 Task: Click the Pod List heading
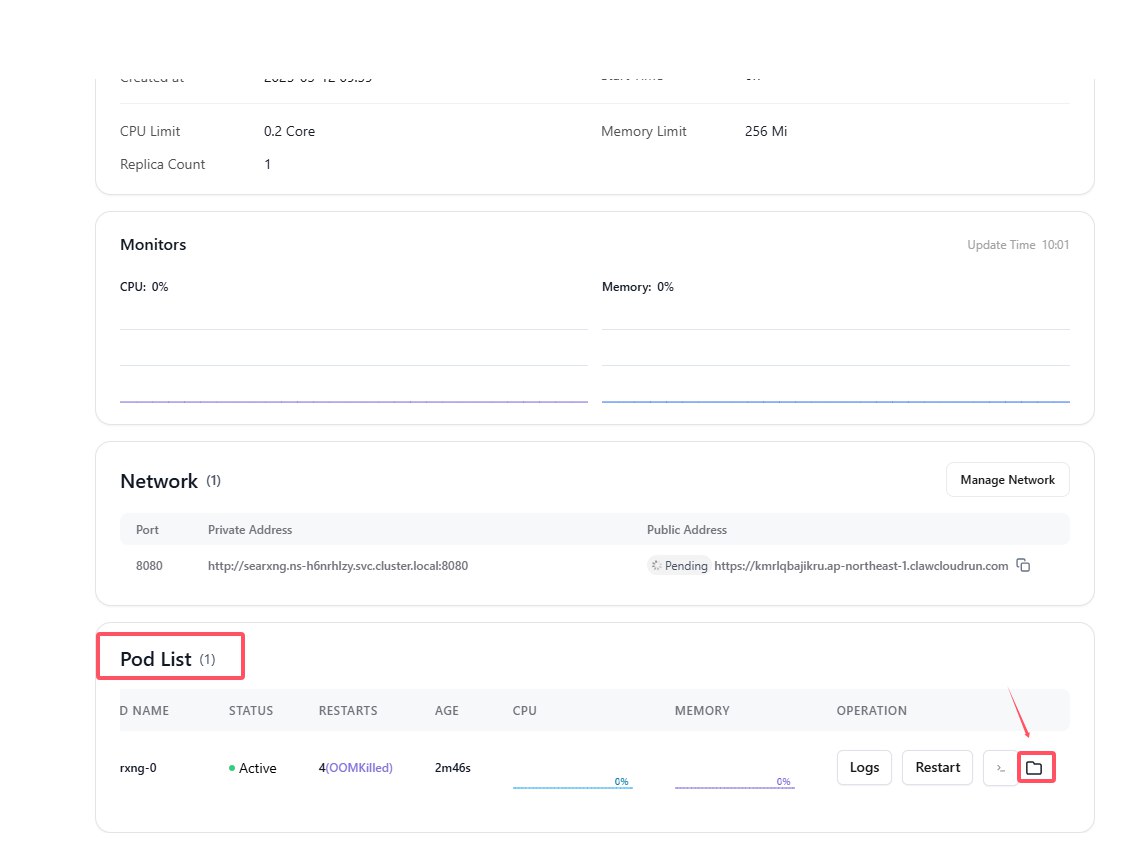point(156,659)
